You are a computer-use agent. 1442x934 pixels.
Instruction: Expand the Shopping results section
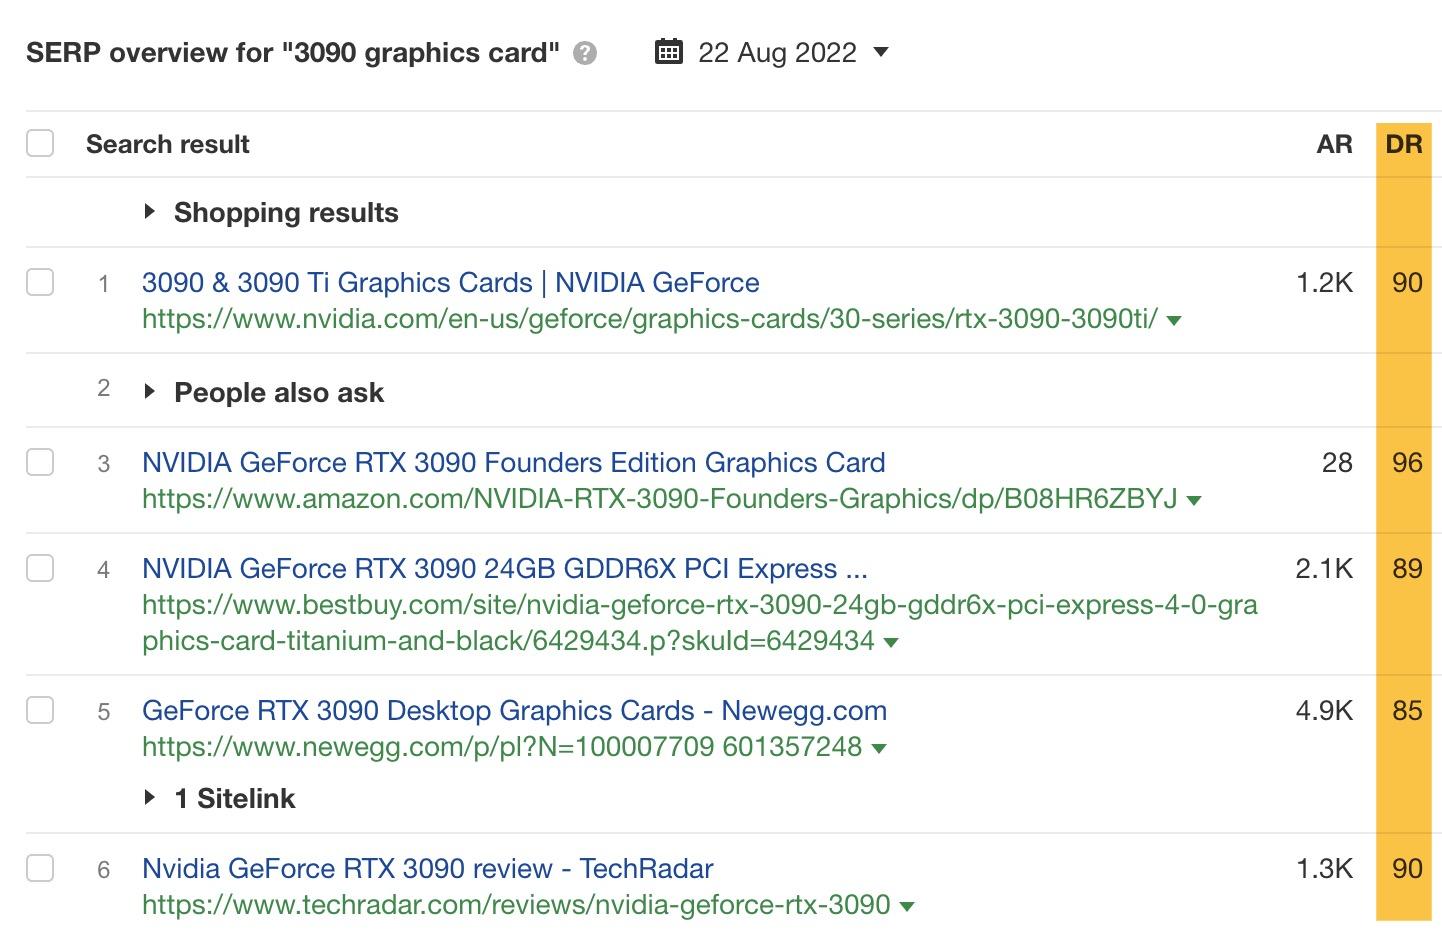tap(152, 211)
